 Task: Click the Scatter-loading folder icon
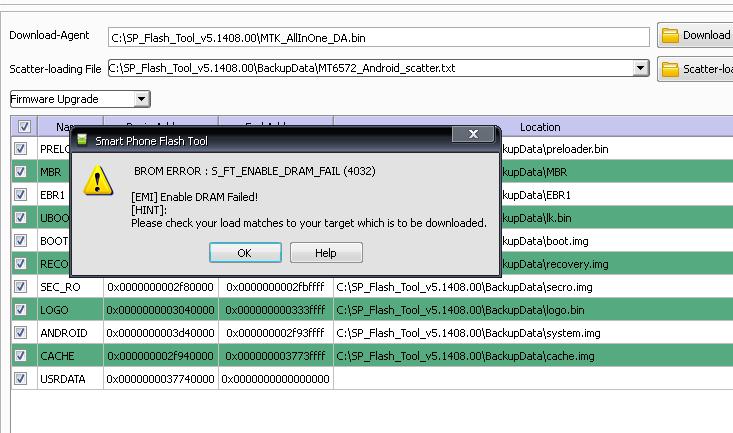670,69
